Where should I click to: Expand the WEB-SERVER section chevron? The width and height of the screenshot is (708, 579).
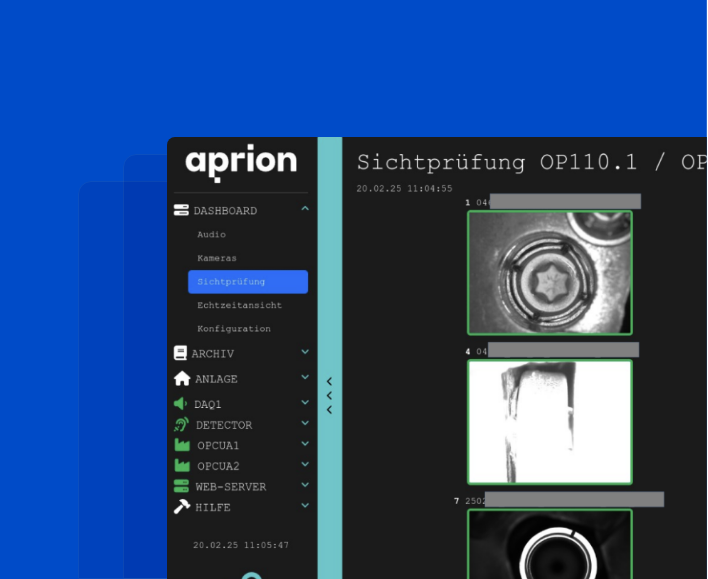(x=305, y=485)
